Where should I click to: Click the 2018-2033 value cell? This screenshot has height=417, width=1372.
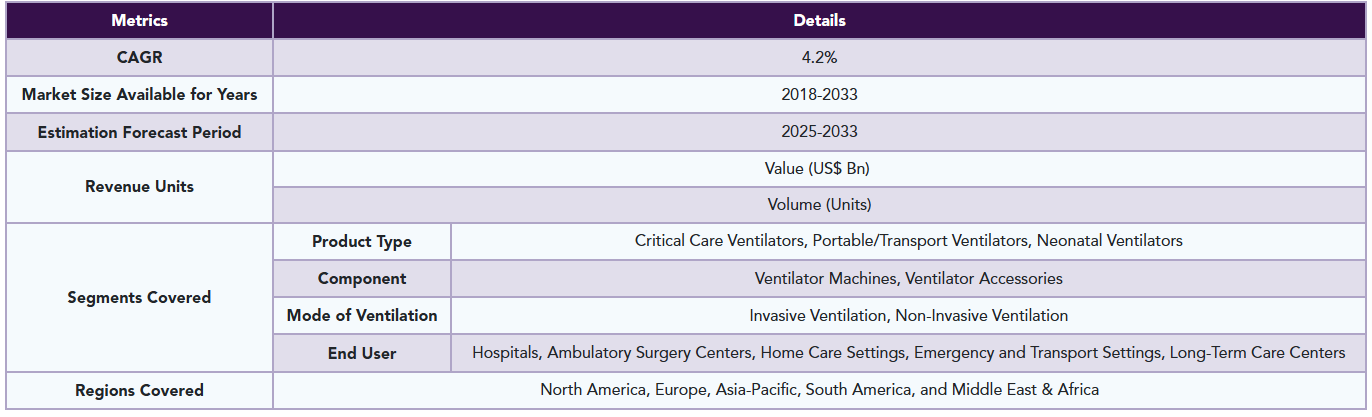(x=819, y=95)
